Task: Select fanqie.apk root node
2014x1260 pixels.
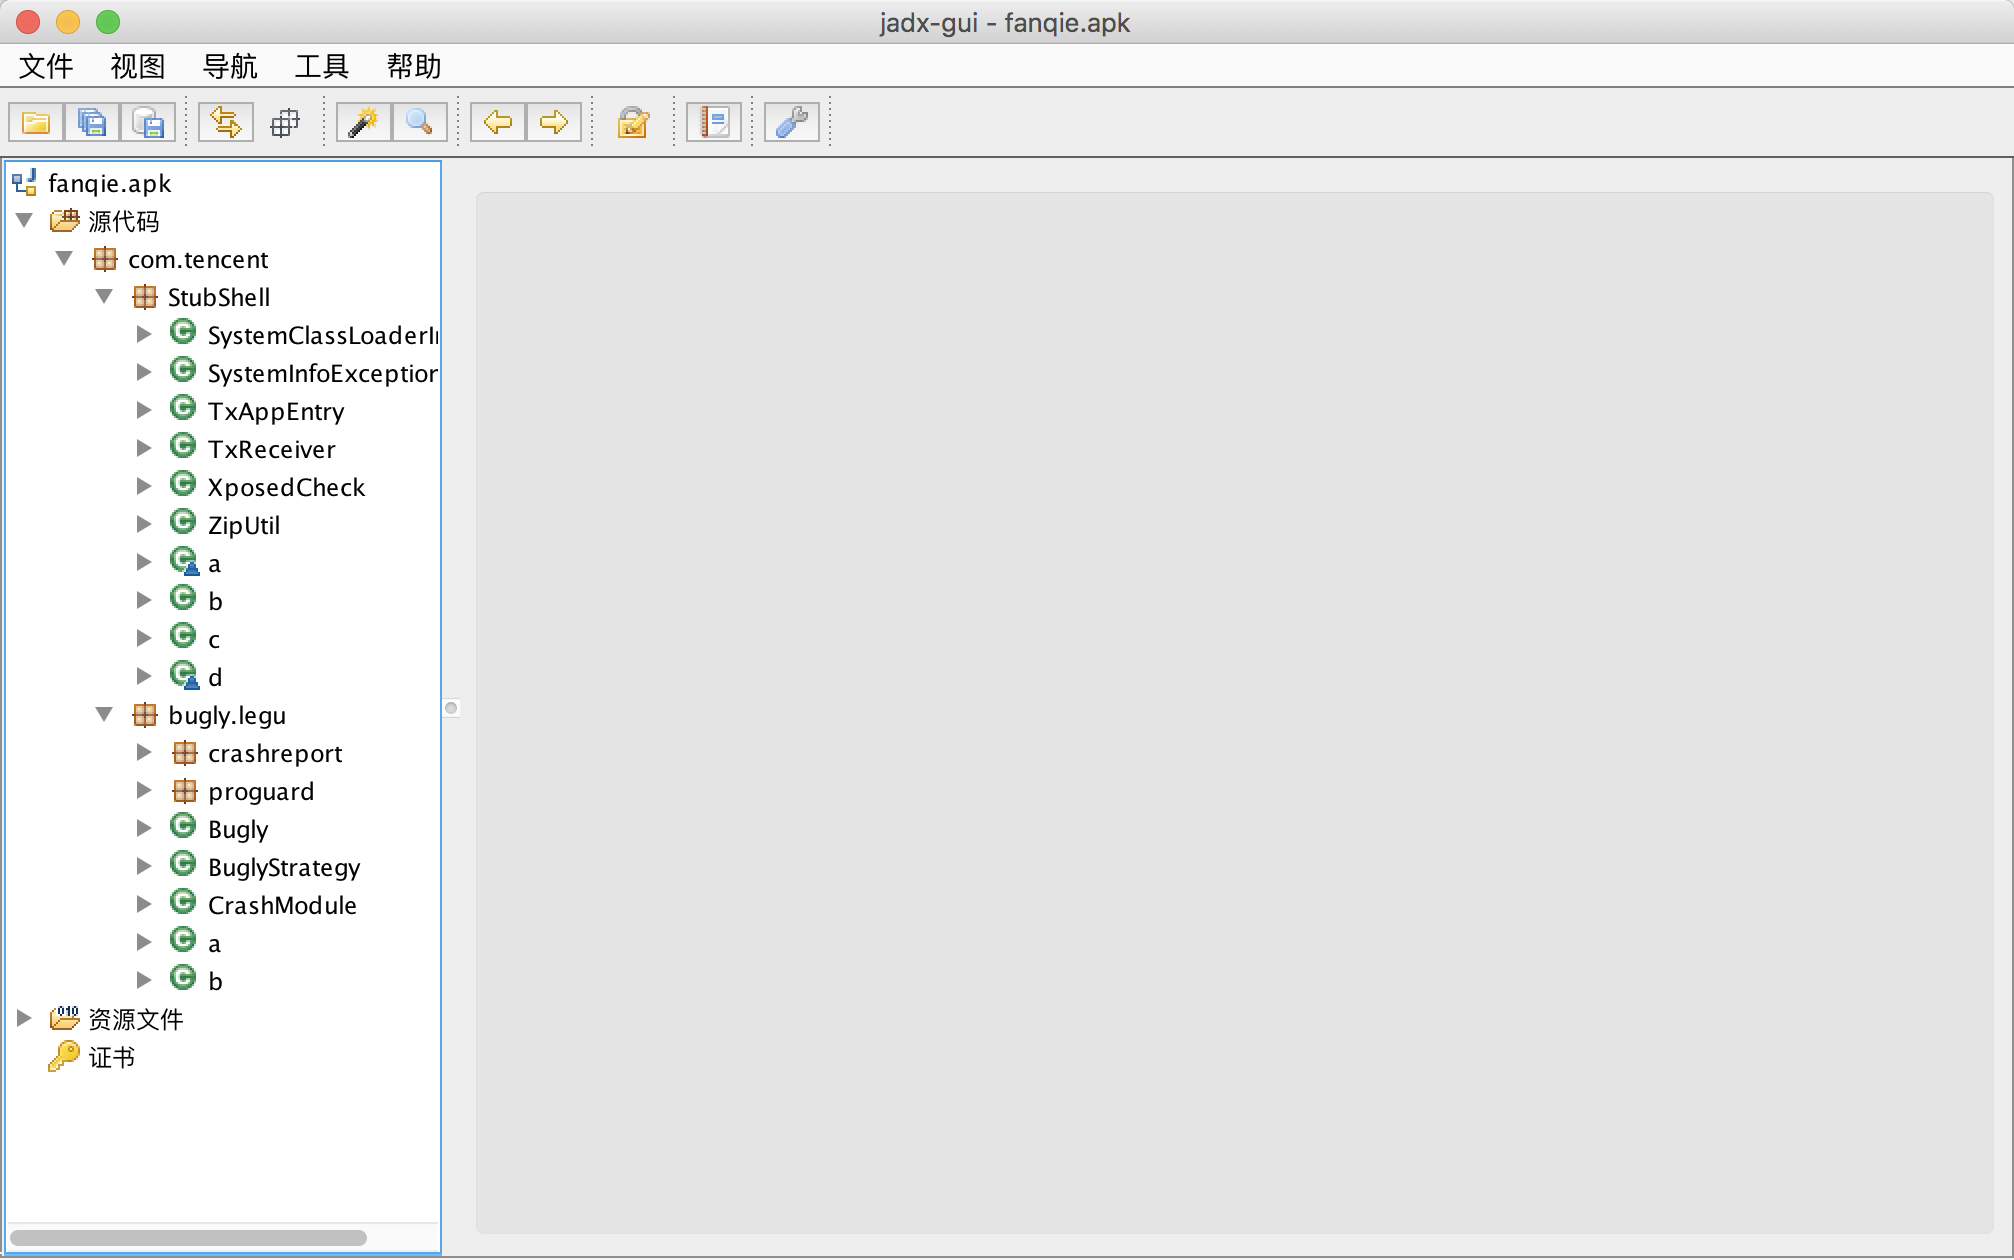Action: click(x=110, y=183)
